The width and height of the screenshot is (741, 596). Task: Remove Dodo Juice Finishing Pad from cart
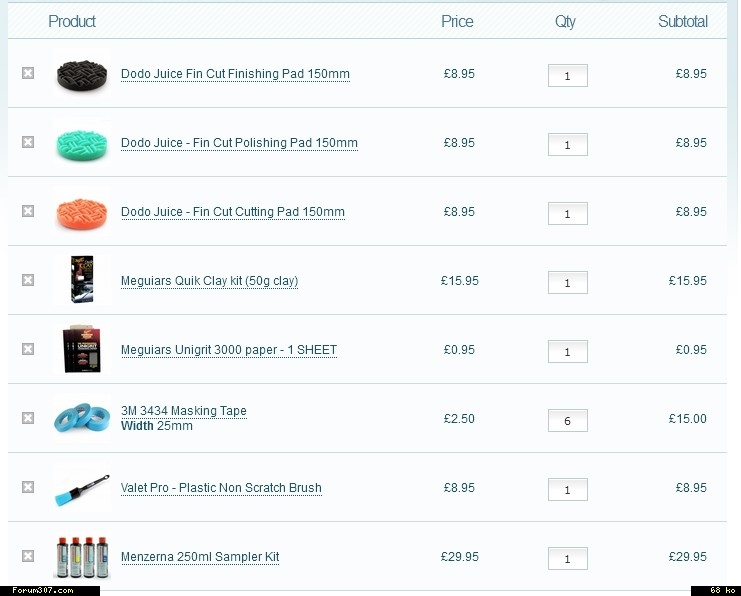(x=28, y=73)
